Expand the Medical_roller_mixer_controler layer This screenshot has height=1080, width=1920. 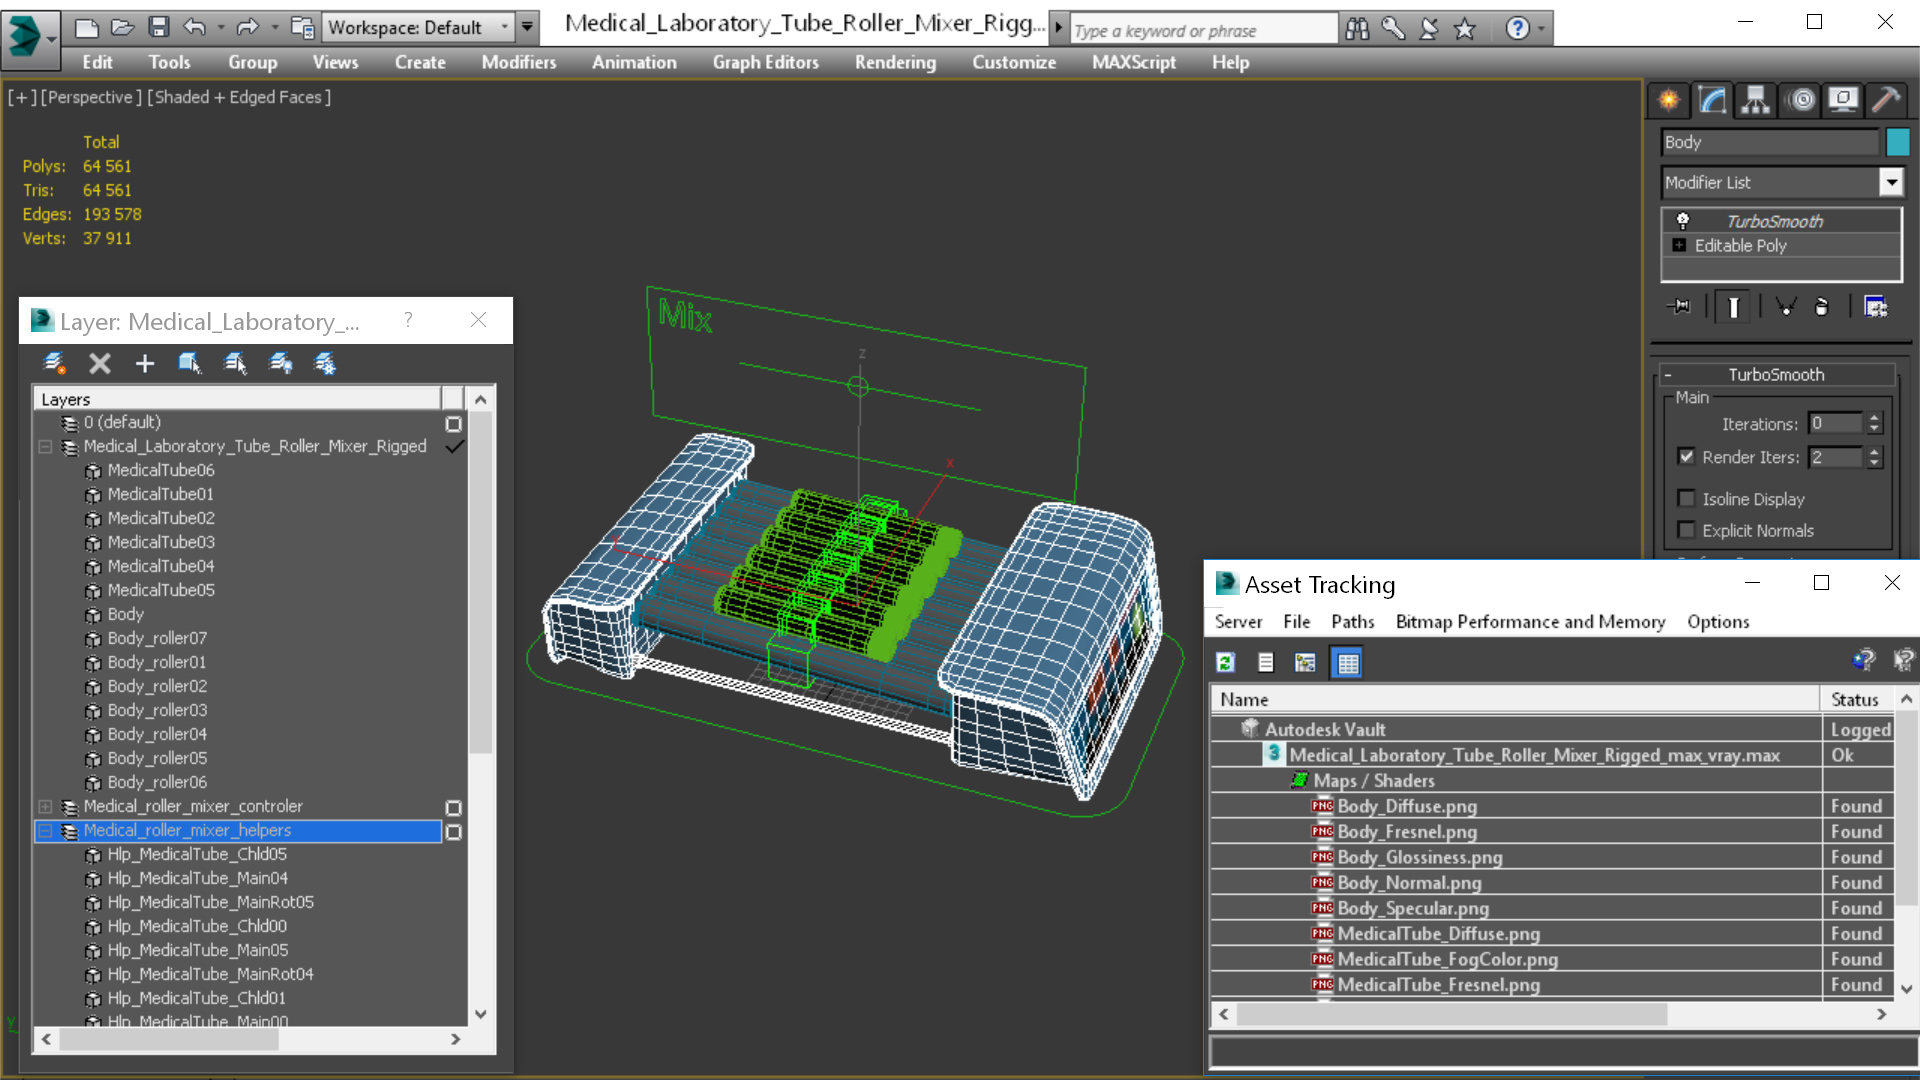pos(45,806)
